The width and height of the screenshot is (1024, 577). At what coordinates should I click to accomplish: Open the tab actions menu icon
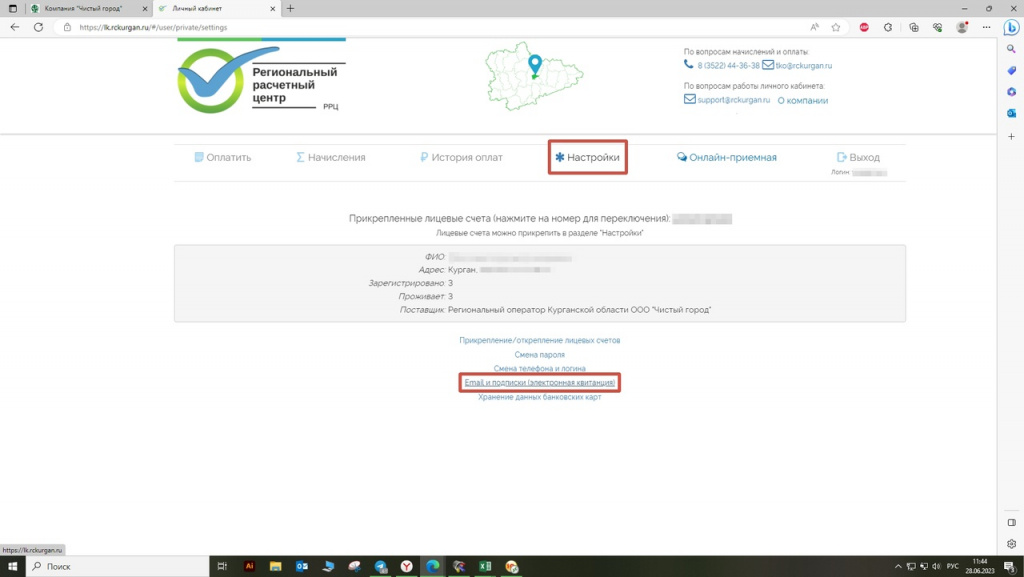click(x=12, y=8)
